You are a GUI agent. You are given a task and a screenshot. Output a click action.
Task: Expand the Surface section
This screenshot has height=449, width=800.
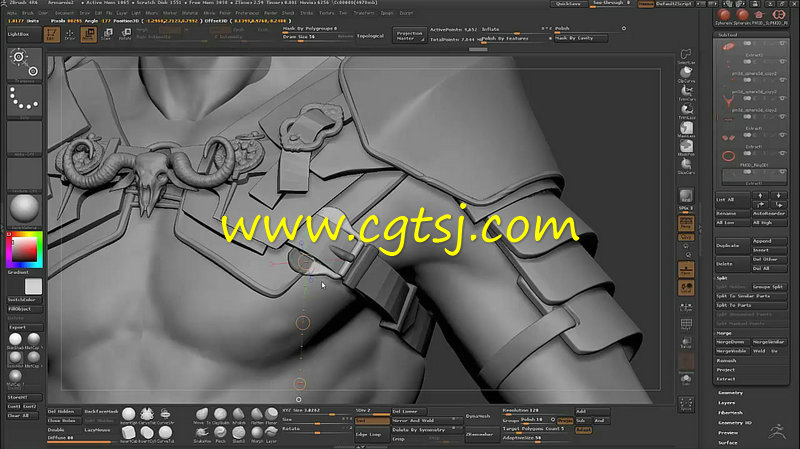[x=728, y=443]
